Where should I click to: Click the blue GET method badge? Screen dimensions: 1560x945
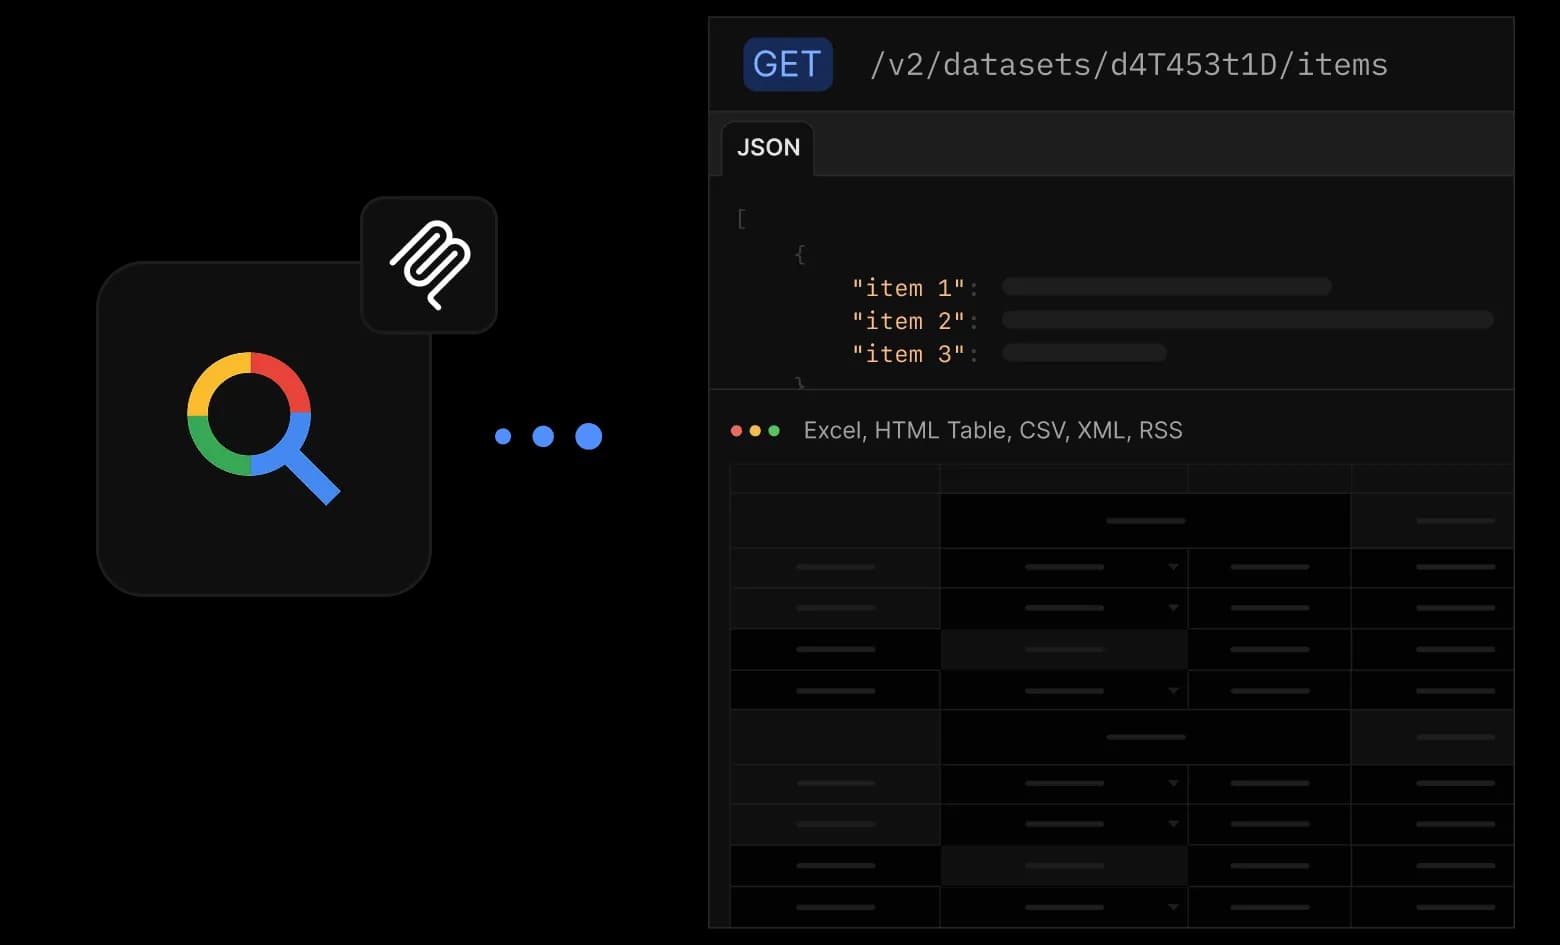(788, 65)
